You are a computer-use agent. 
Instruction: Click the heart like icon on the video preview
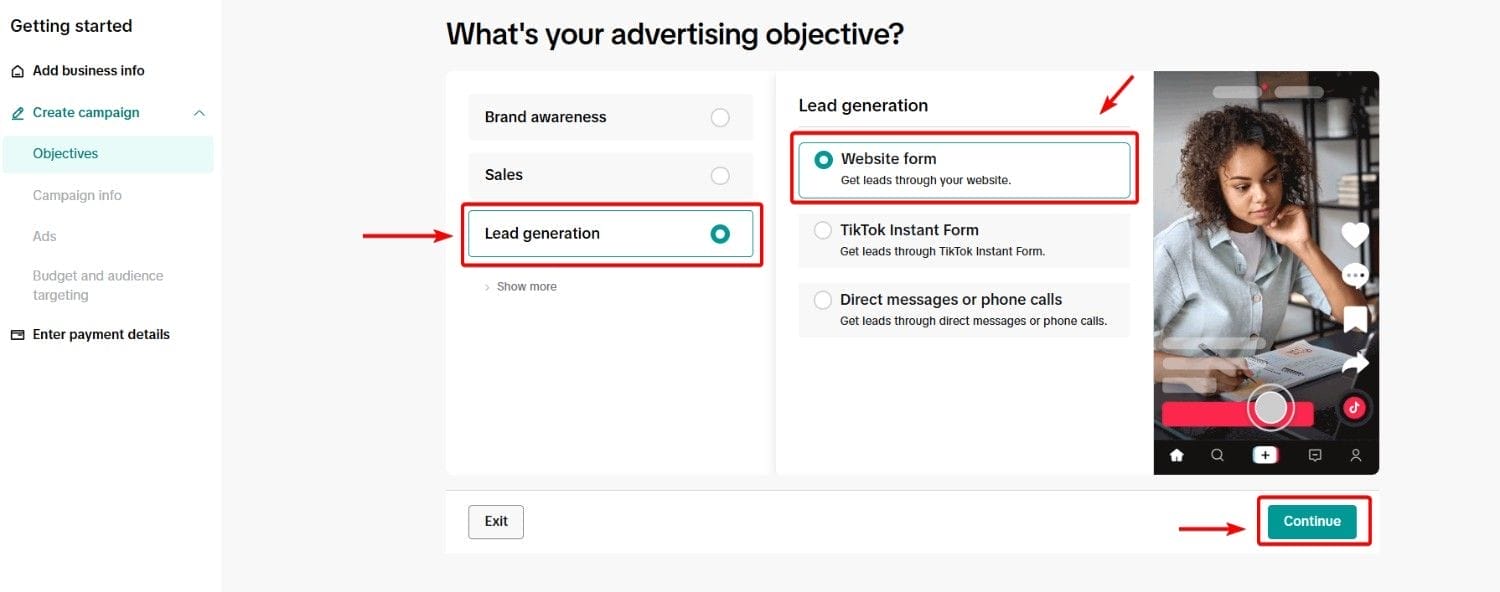(x=1355, y=233)
